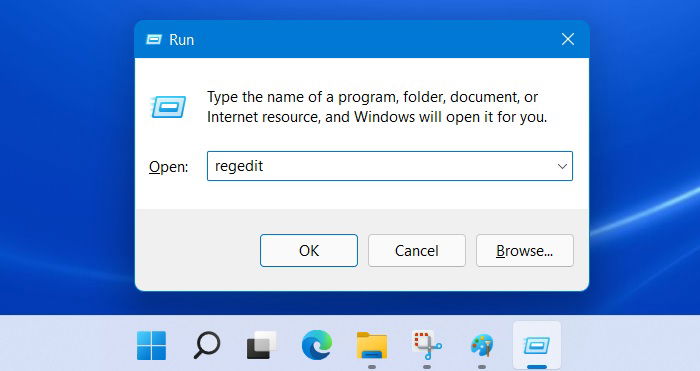The image size is (700, 371).
Task: Click the large Run dialog icon
Action: coord(168,107)
